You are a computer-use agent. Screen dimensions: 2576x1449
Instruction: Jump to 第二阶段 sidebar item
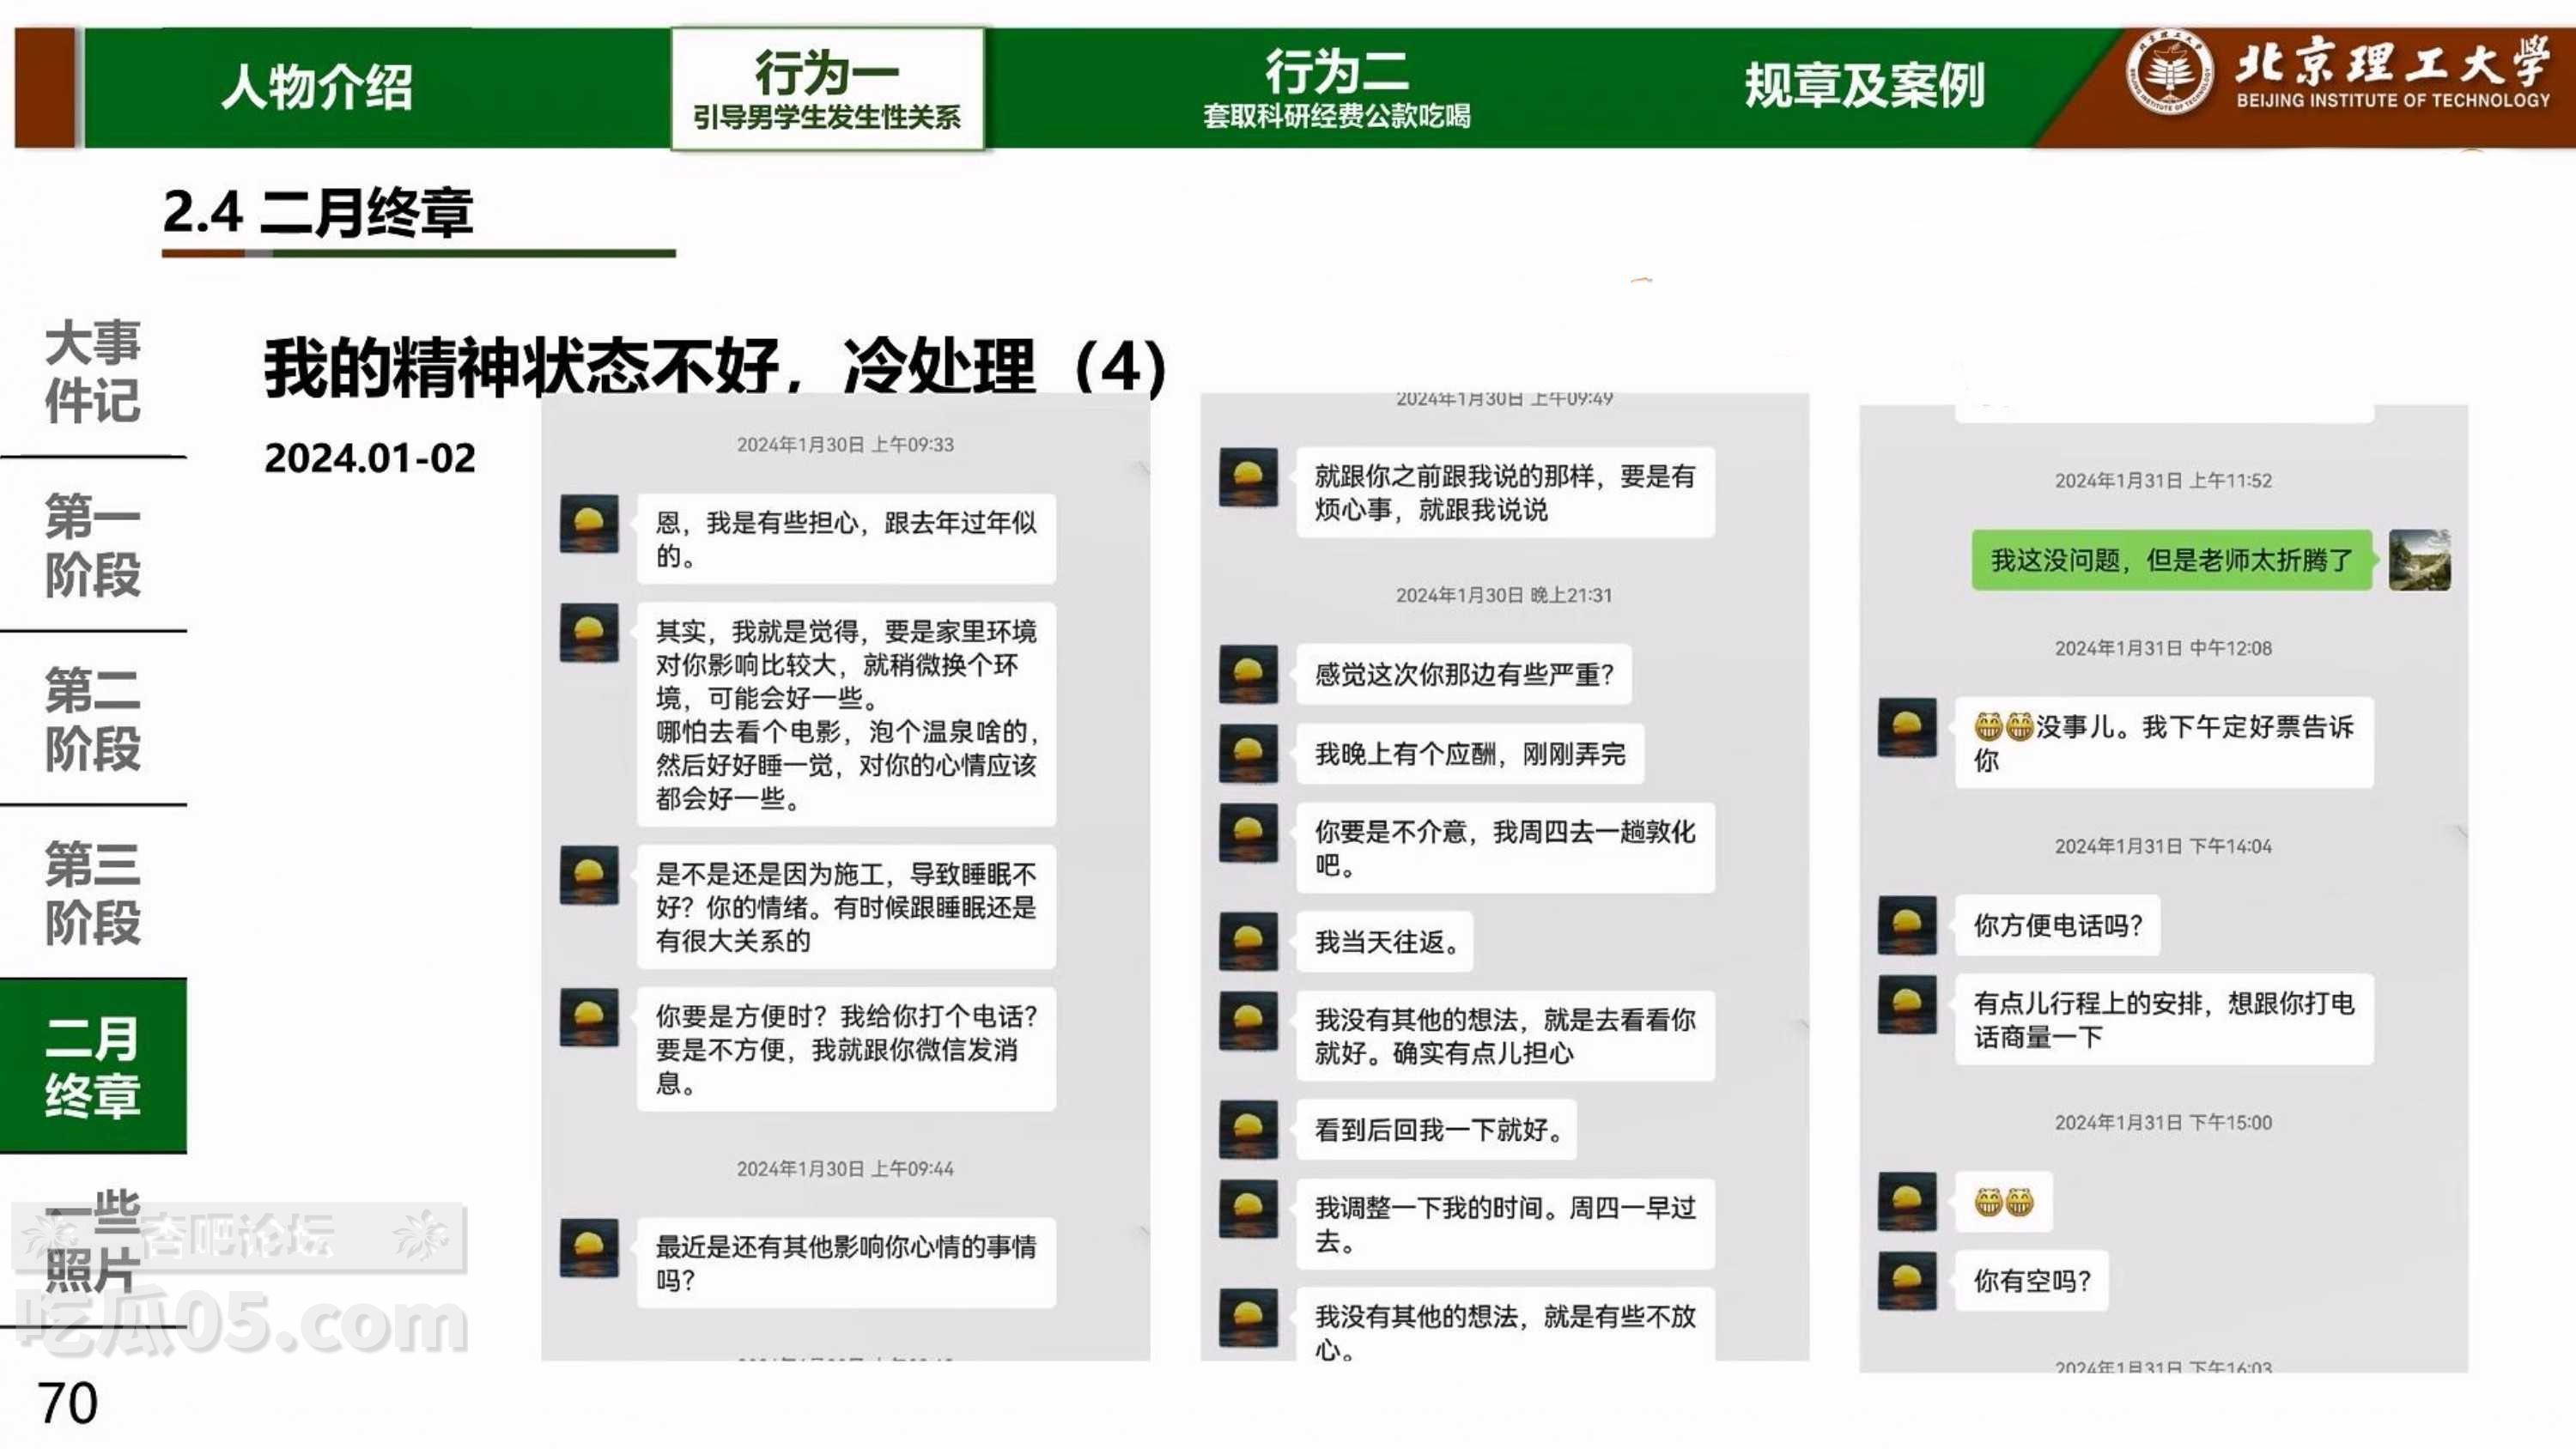pos(93,718)
